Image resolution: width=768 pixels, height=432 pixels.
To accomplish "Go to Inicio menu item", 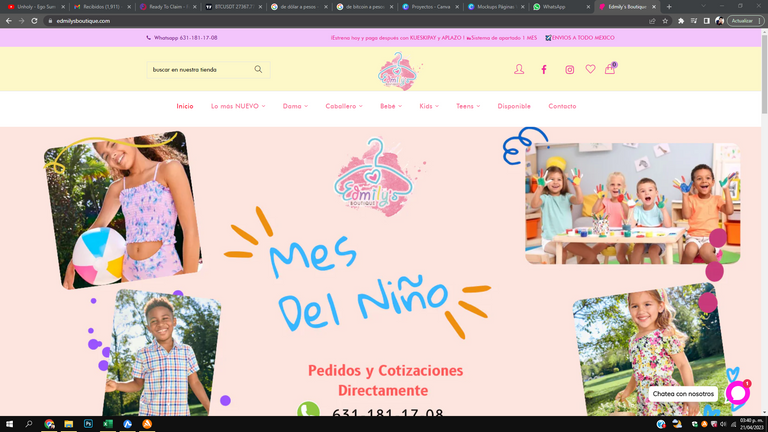I will pos(185,106).
